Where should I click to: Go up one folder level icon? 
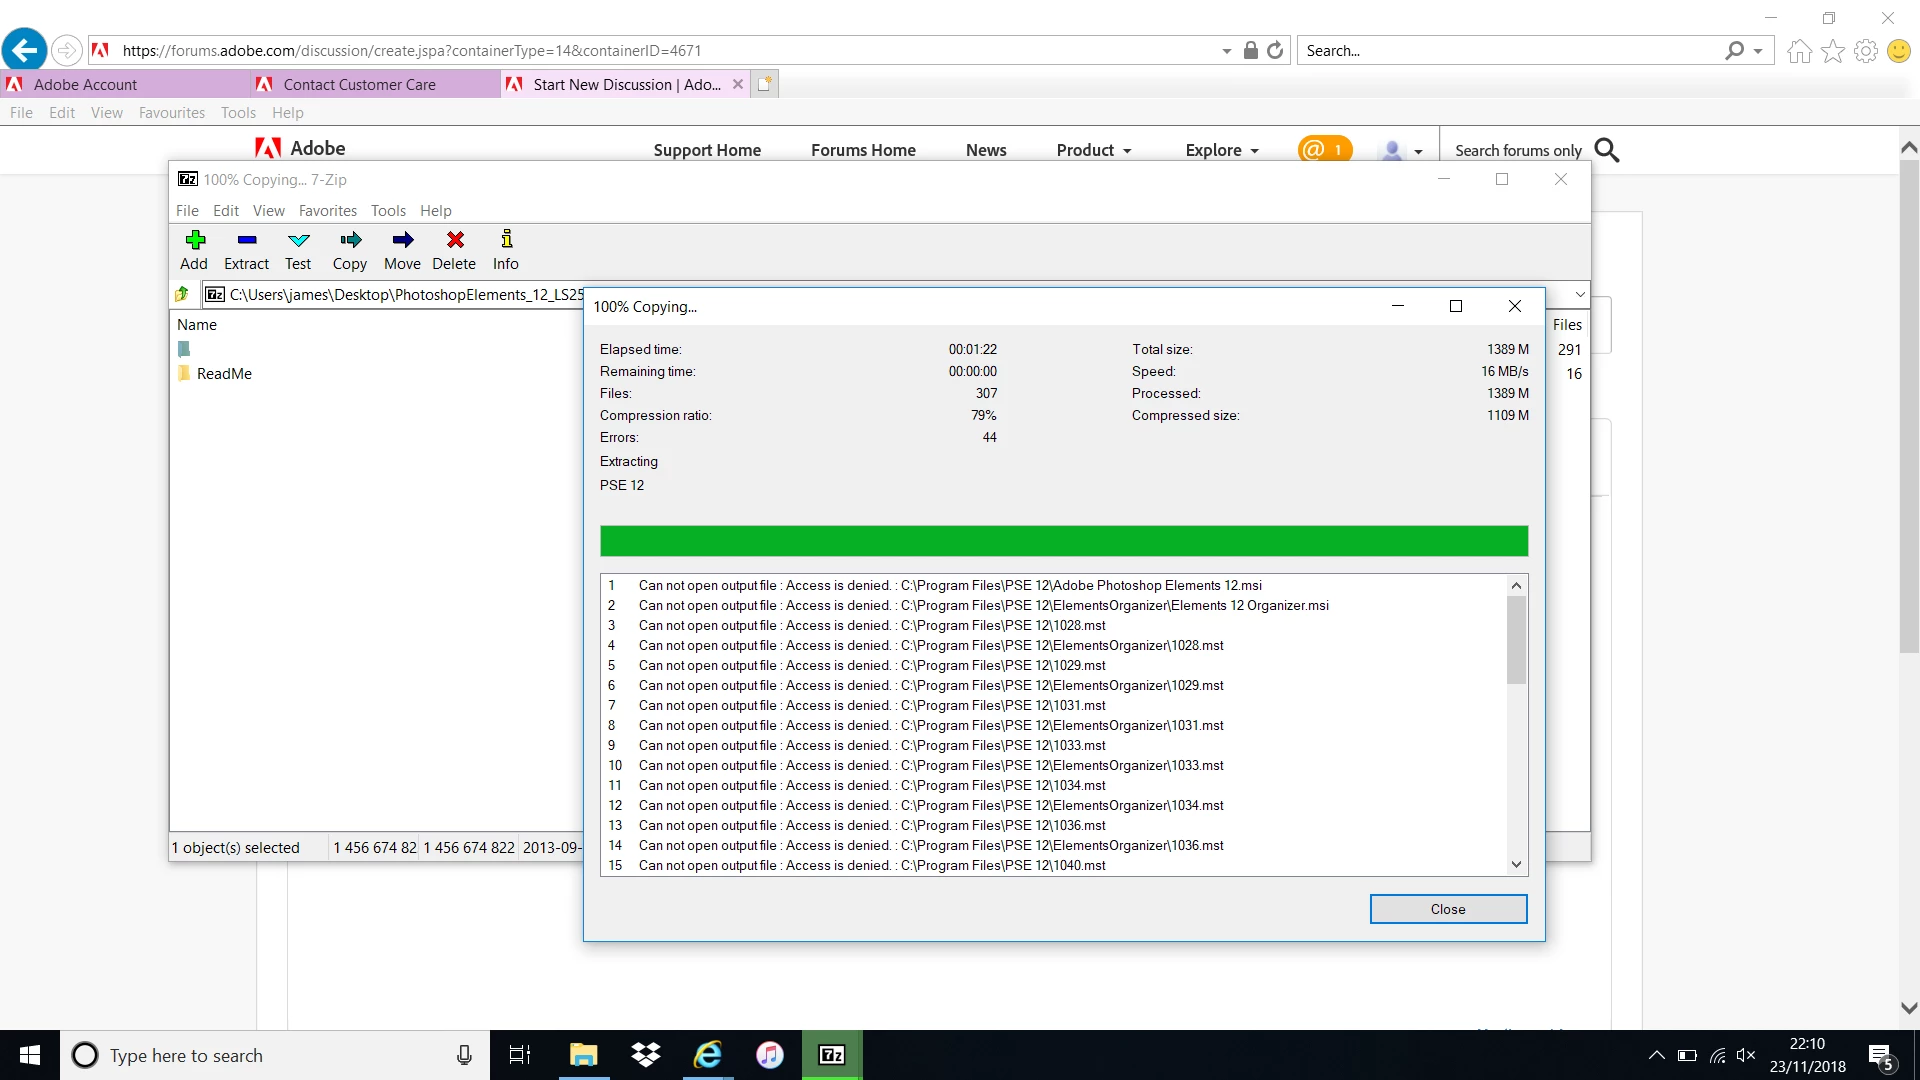click(x=182, y=294)
